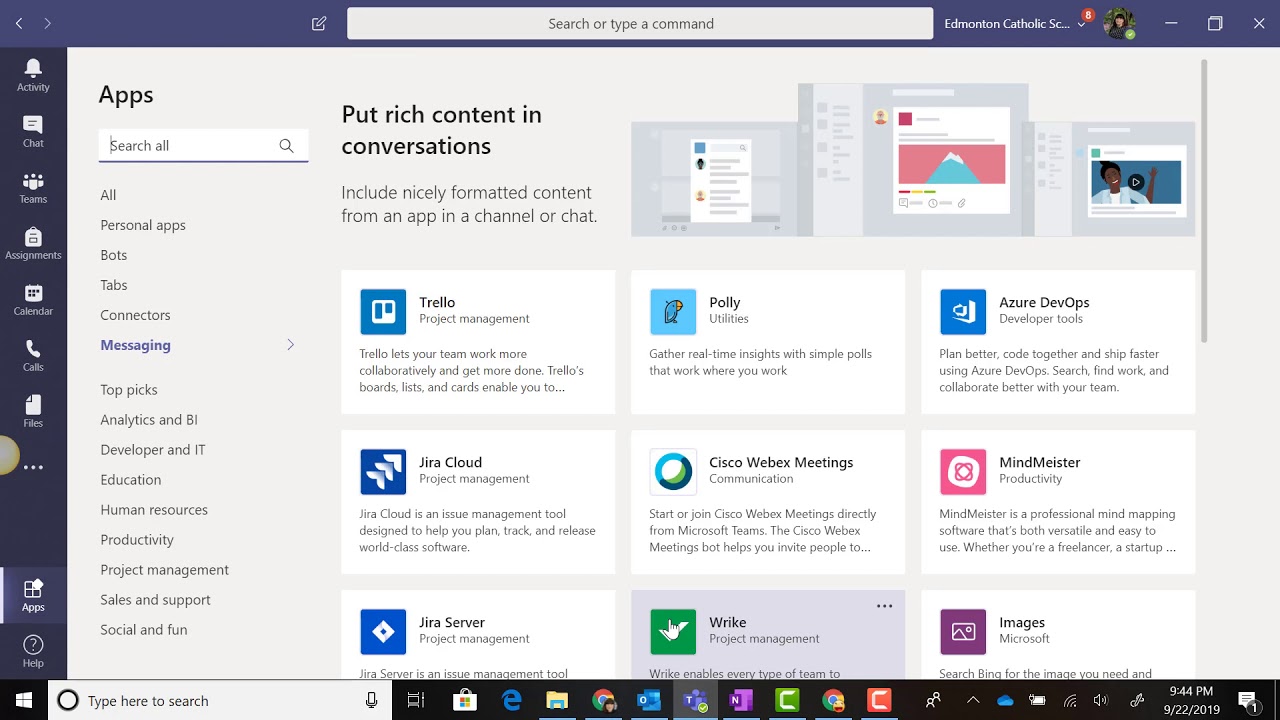Image resolution: width=1280 pixels, height=720 pixels.
Task: Go back with the left arrow
Action: [x=20, y=23]
